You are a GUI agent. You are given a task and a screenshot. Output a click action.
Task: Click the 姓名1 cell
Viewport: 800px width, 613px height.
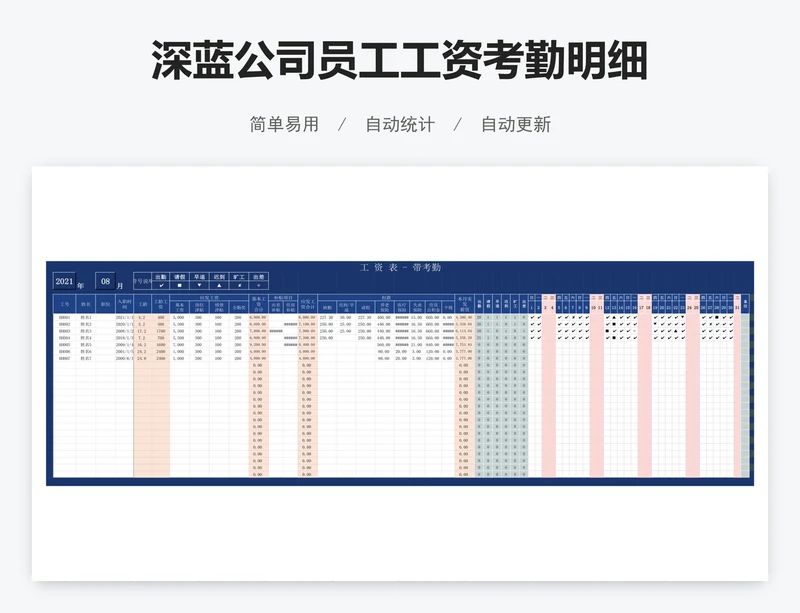[x=86, y=317]
